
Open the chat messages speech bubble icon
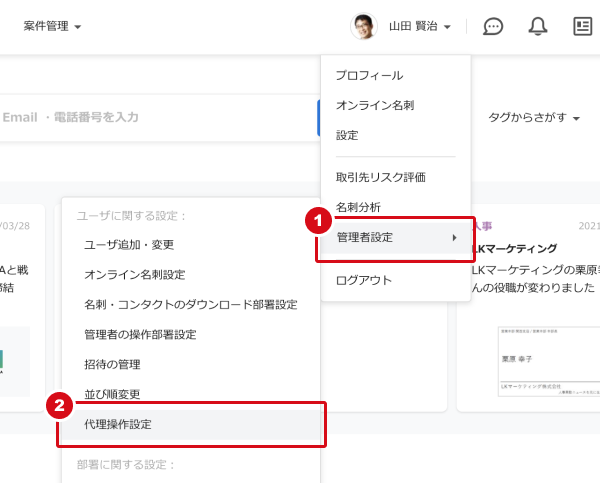[x=493, y=26]
